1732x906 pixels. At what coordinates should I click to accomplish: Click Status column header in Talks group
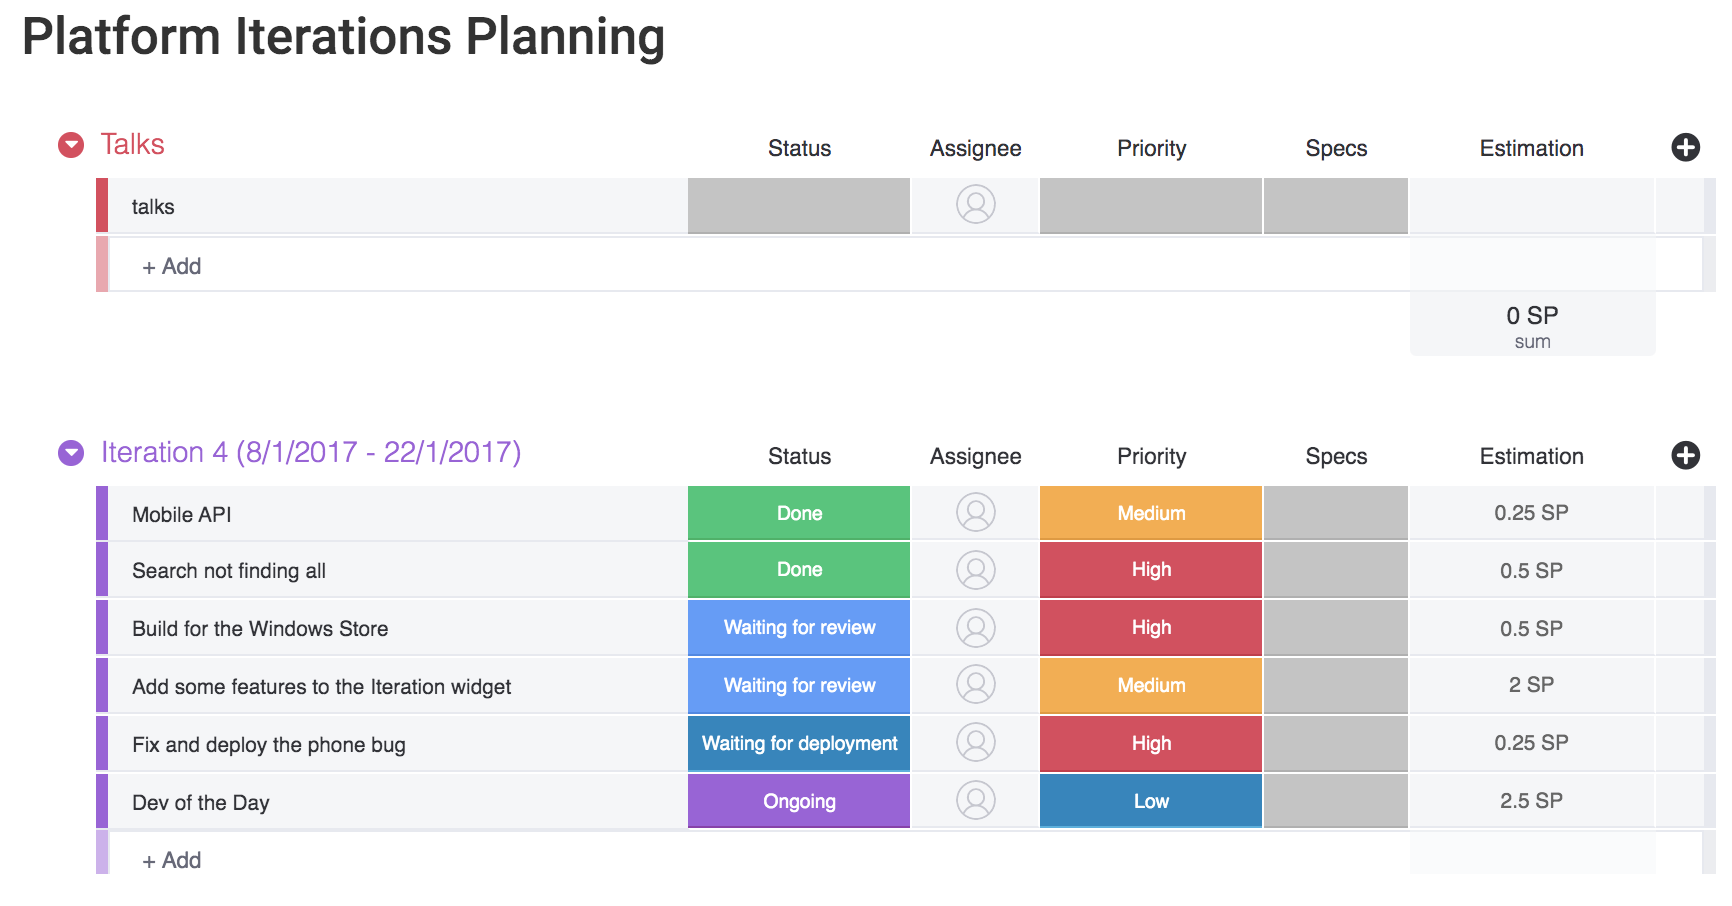pyautogui.click(x=799, y=148)
